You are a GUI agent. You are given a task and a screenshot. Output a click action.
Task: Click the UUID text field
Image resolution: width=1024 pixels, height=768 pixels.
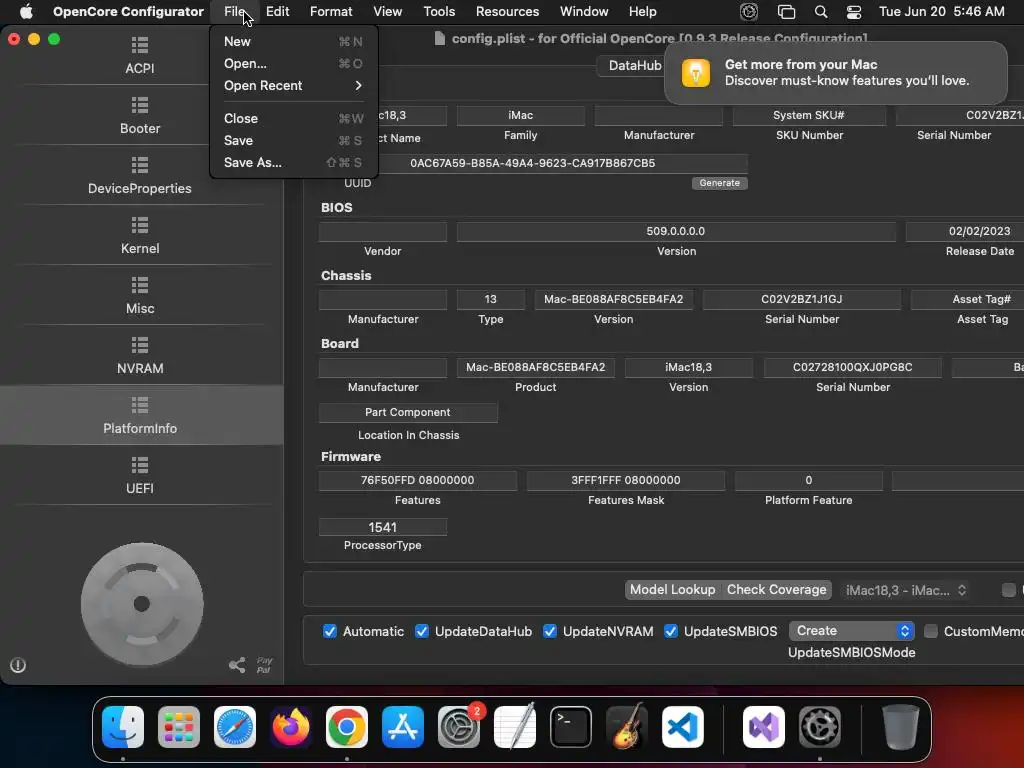pos(532,163)
